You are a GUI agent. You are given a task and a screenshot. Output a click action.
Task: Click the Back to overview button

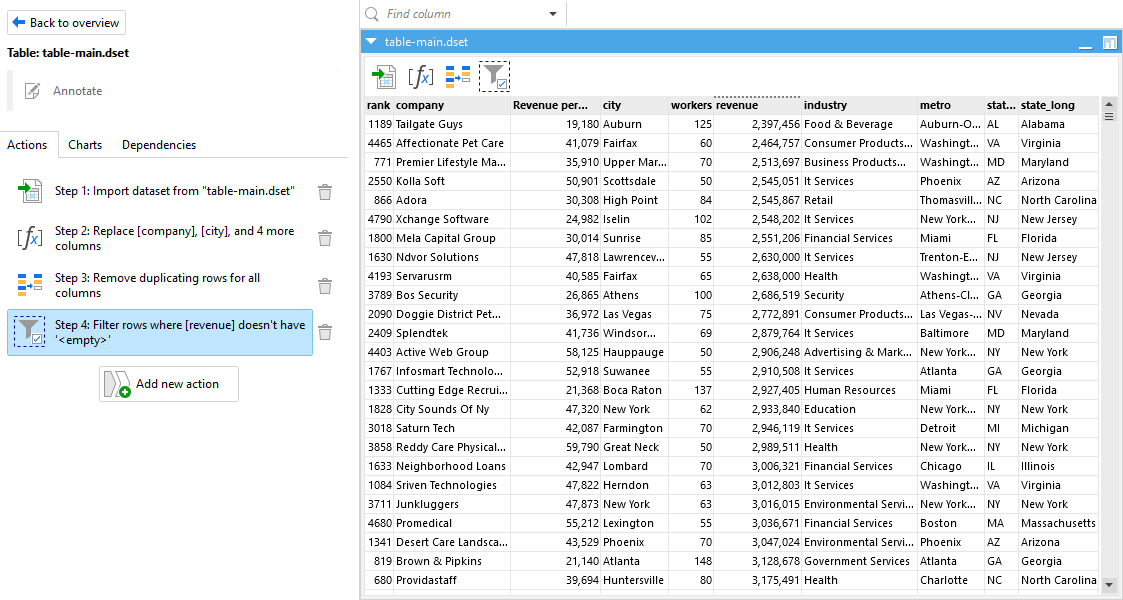point(67,23)
